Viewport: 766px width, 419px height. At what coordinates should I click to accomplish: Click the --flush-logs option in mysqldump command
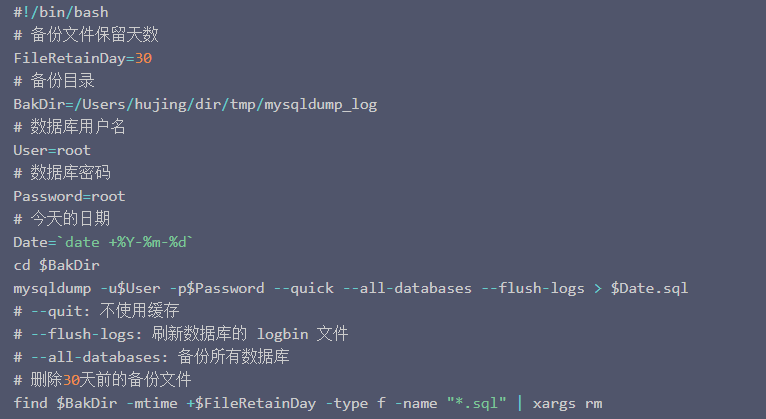533,288
